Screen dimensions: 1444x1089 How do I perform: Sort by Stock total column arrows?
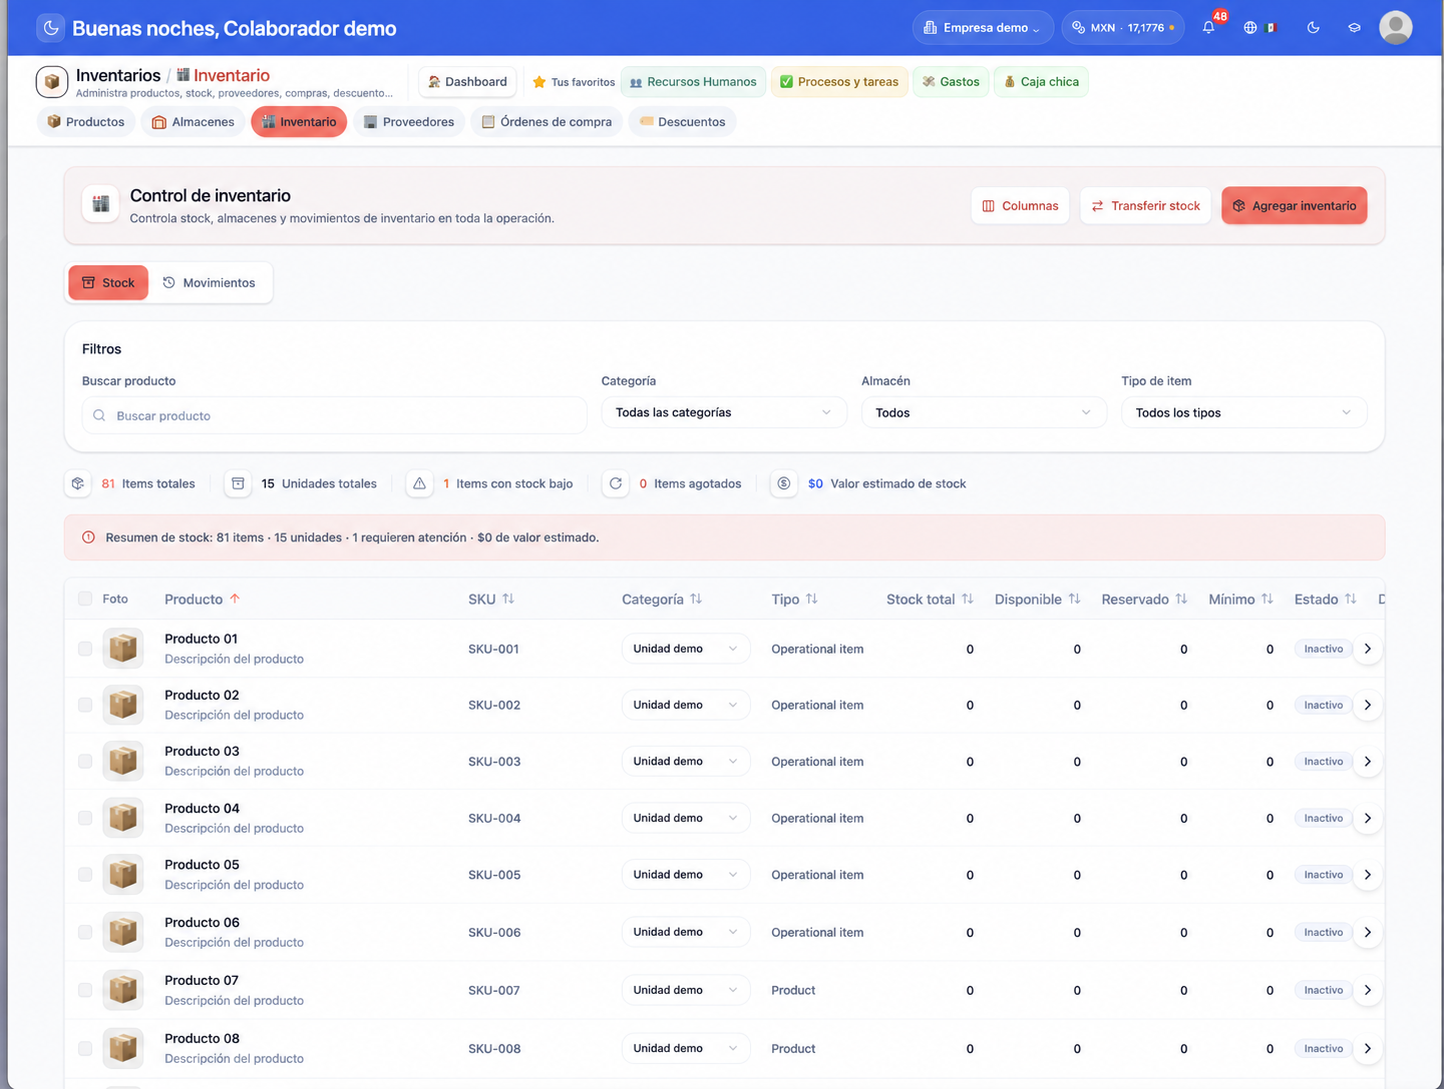[967, 599]
